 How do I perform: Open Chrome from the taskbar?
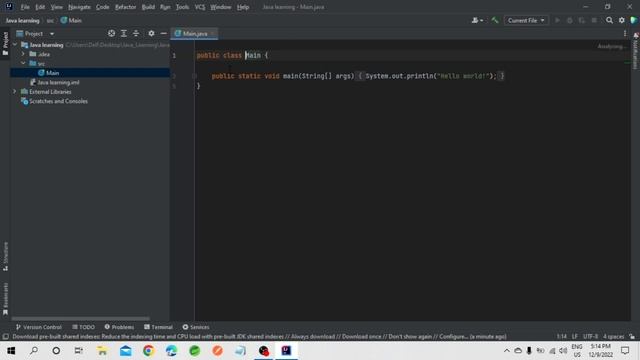[149, 351]
